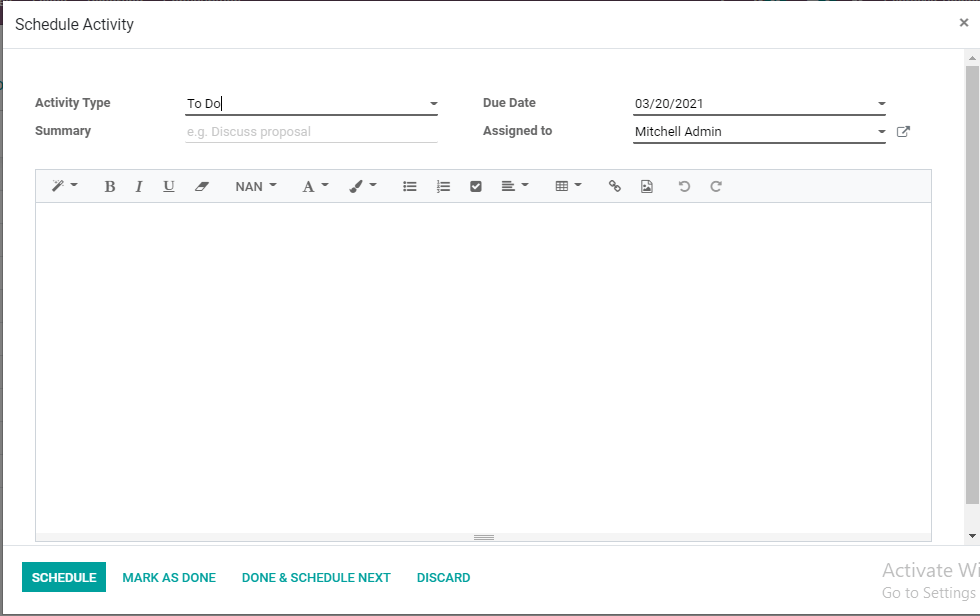Click MARK AS DONE
The width and height of the screenshot is (980, 616).
pos(169,577)
